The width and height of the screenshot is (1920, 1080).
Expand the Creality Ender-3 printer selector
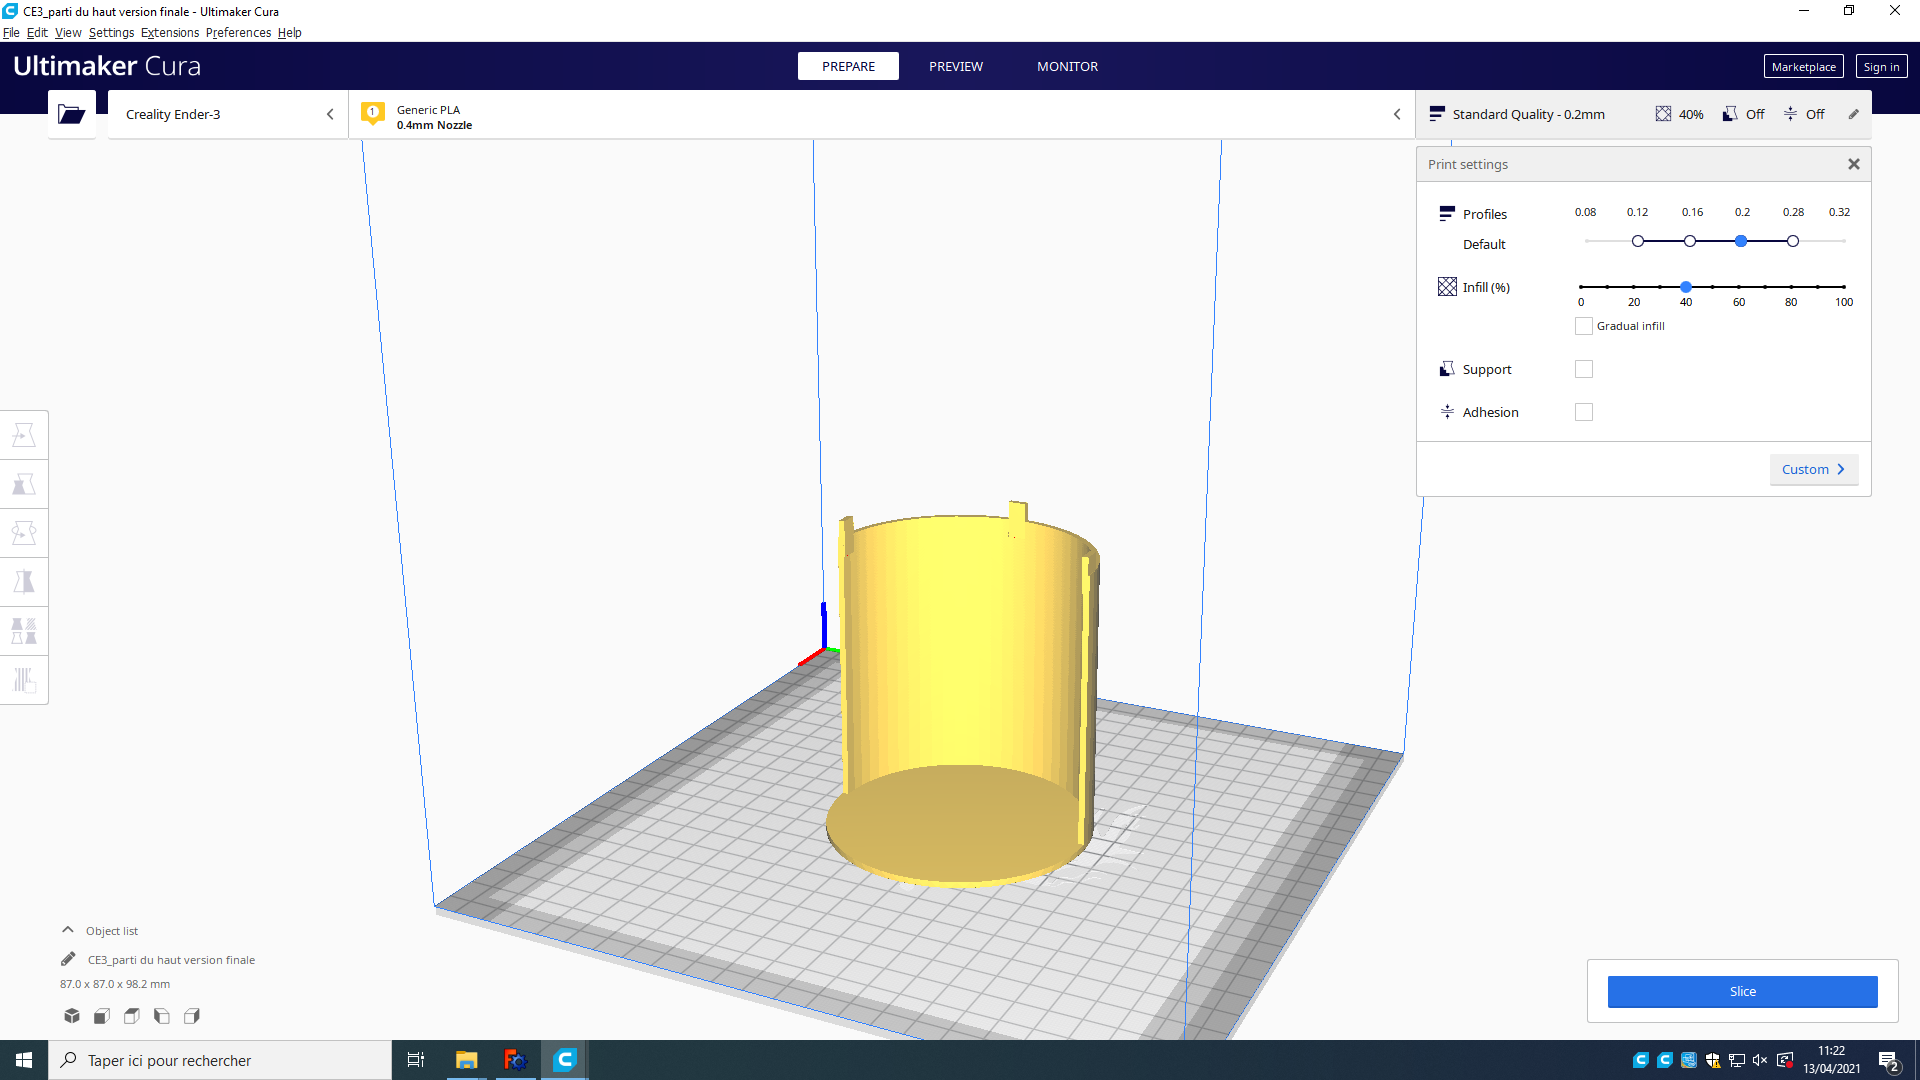pyautogui.click(x=228, y=114)
